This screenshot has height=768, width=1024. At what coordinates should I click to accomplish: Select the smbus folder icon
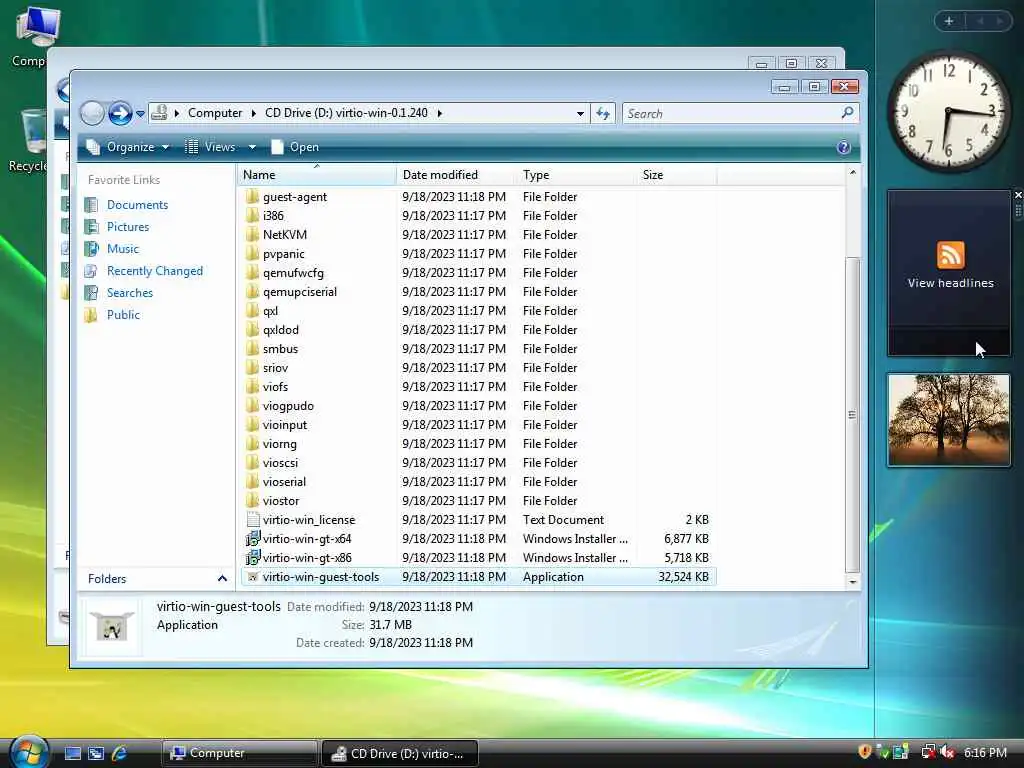253,349
